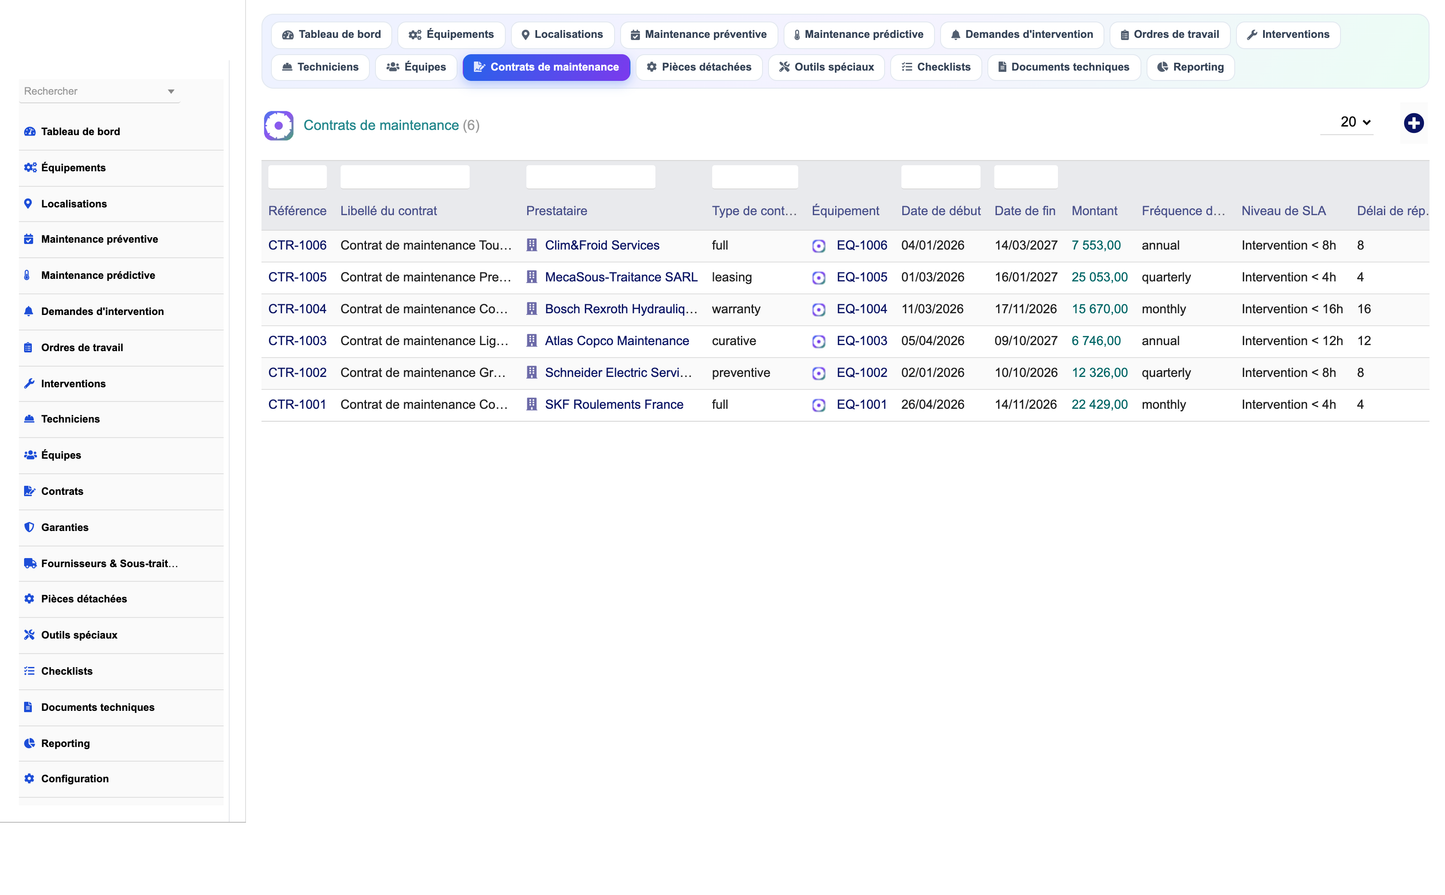Open Checklists top tab
The height and width of the screenshot is (895, 1445).
(936, 68)
